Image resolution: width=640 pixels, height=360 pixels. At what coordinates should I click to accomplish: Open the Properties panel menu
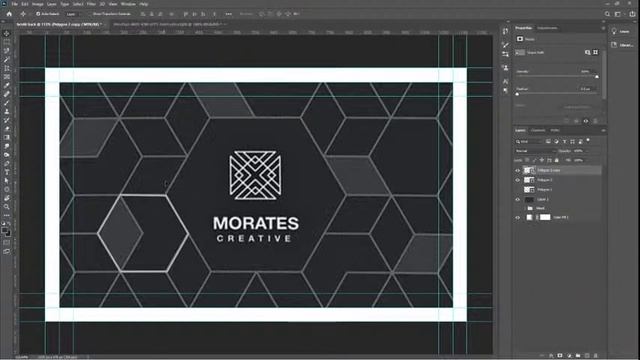pos(603,28)
